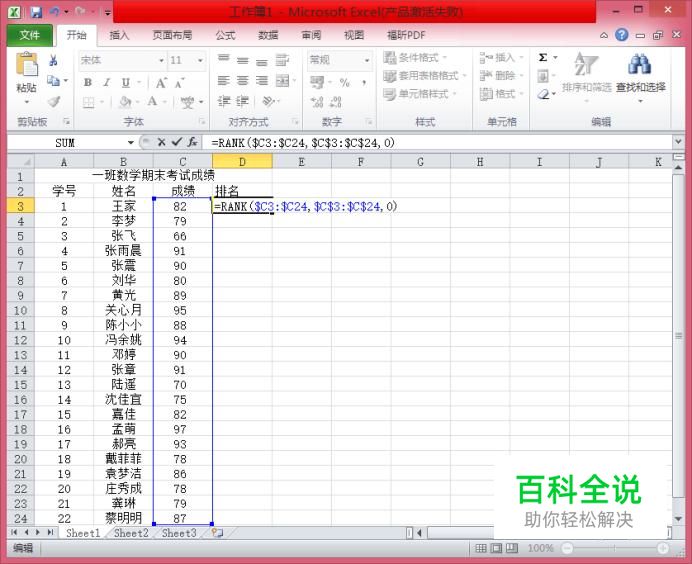Click the increase decimal icon
This screenshot has height=564, width=692.
[317, 102]
